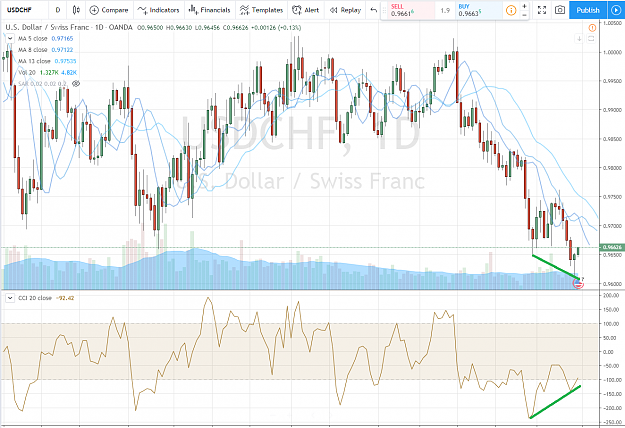Decrease order quantity with minus button
Viewport: 625px width, 428px height.
(x=524, y=15)
